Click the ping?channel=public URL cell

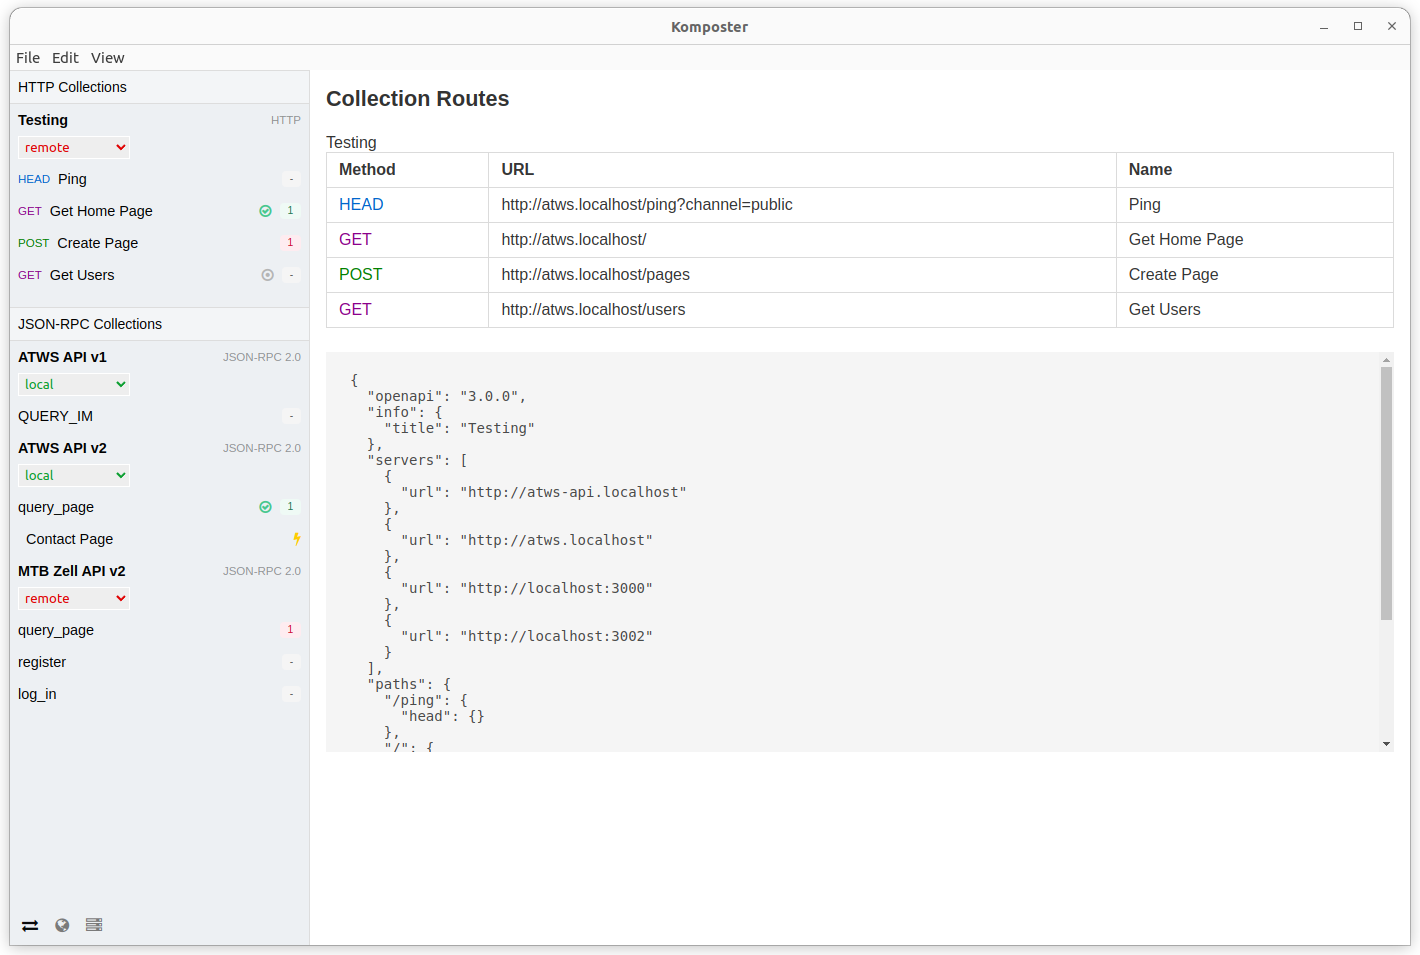point(803,205)
